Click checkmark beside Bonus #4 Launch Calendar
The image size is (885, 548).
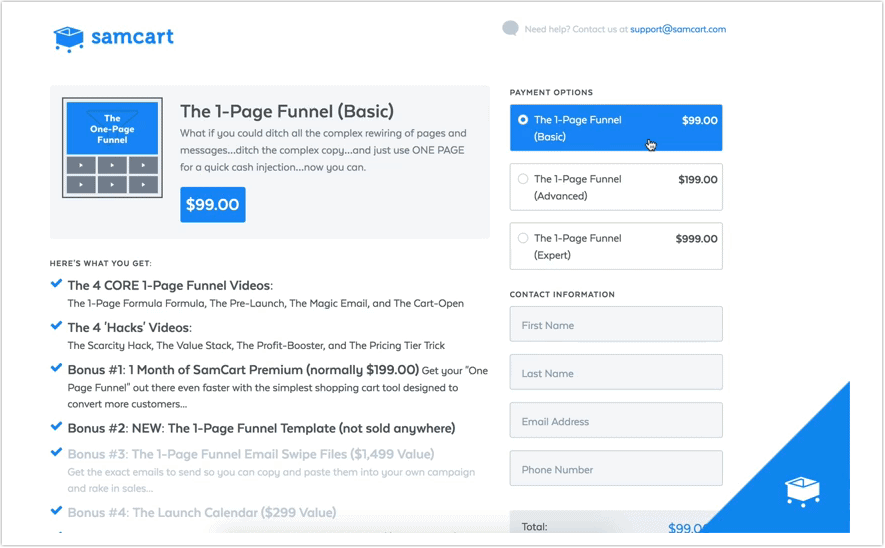click(x=56, y=511)
